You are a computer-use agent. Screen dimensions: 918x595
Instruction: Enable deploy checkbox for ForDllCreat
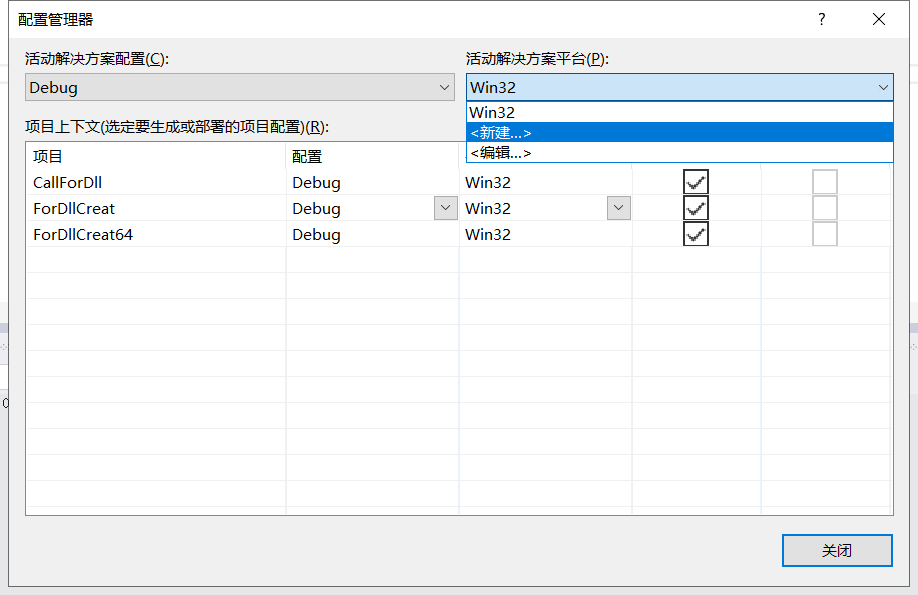pyautogui.click(x=825, y=208)
